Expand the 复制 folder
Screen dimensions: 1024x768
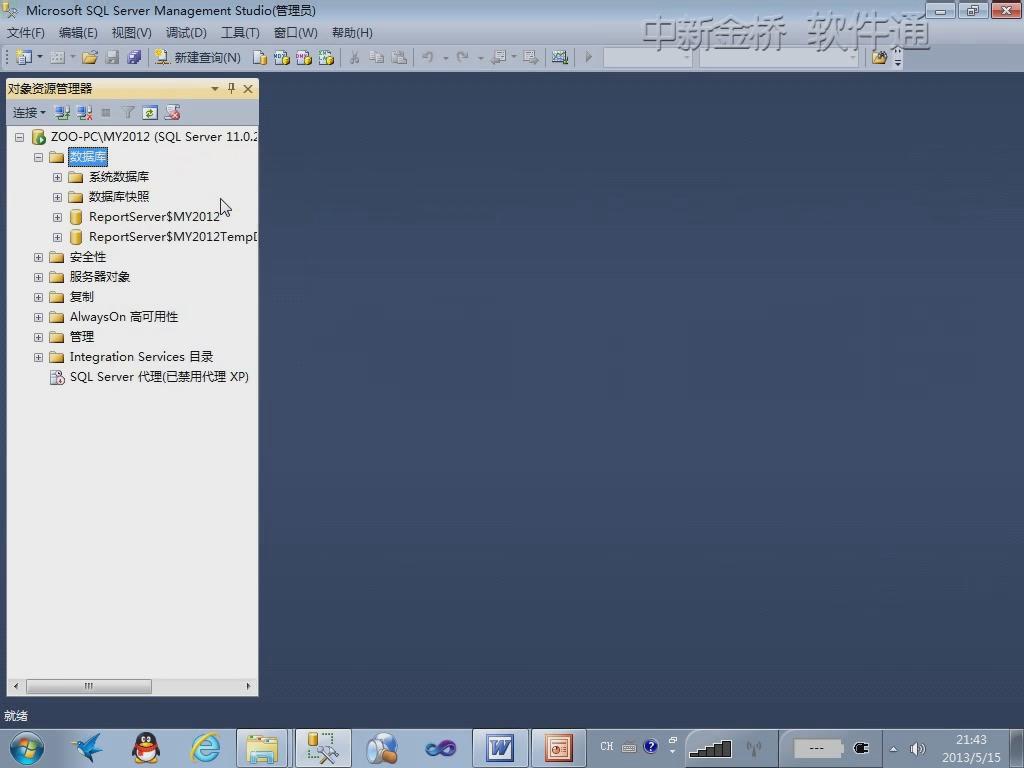(x=39, y=298)
